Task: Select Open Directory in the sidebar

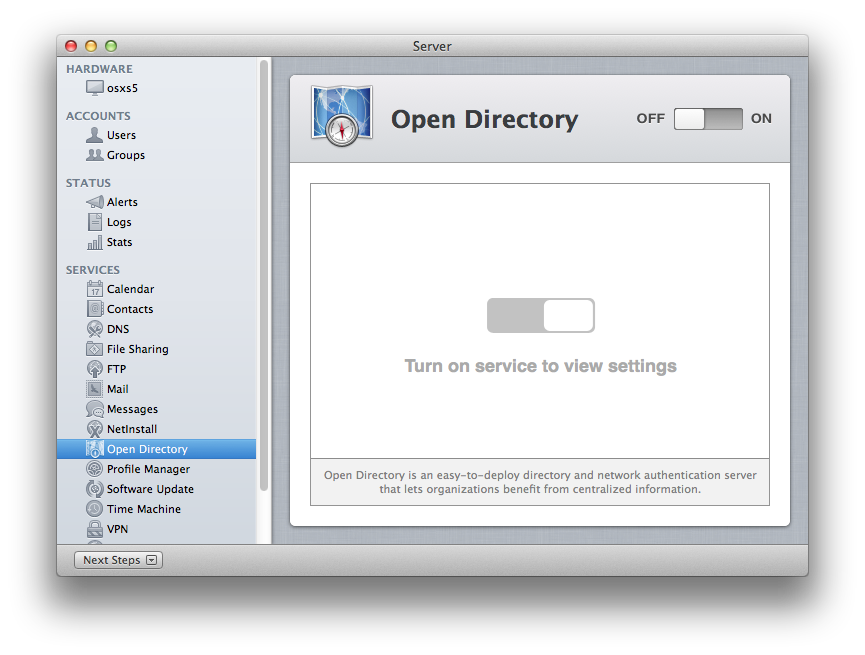Action: [157, 449]
